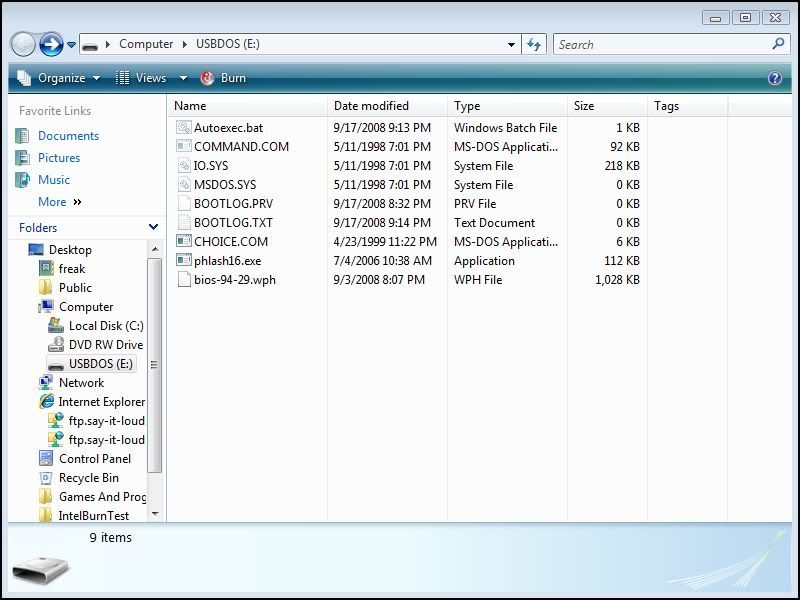Click the magnifier search icon

779,44
